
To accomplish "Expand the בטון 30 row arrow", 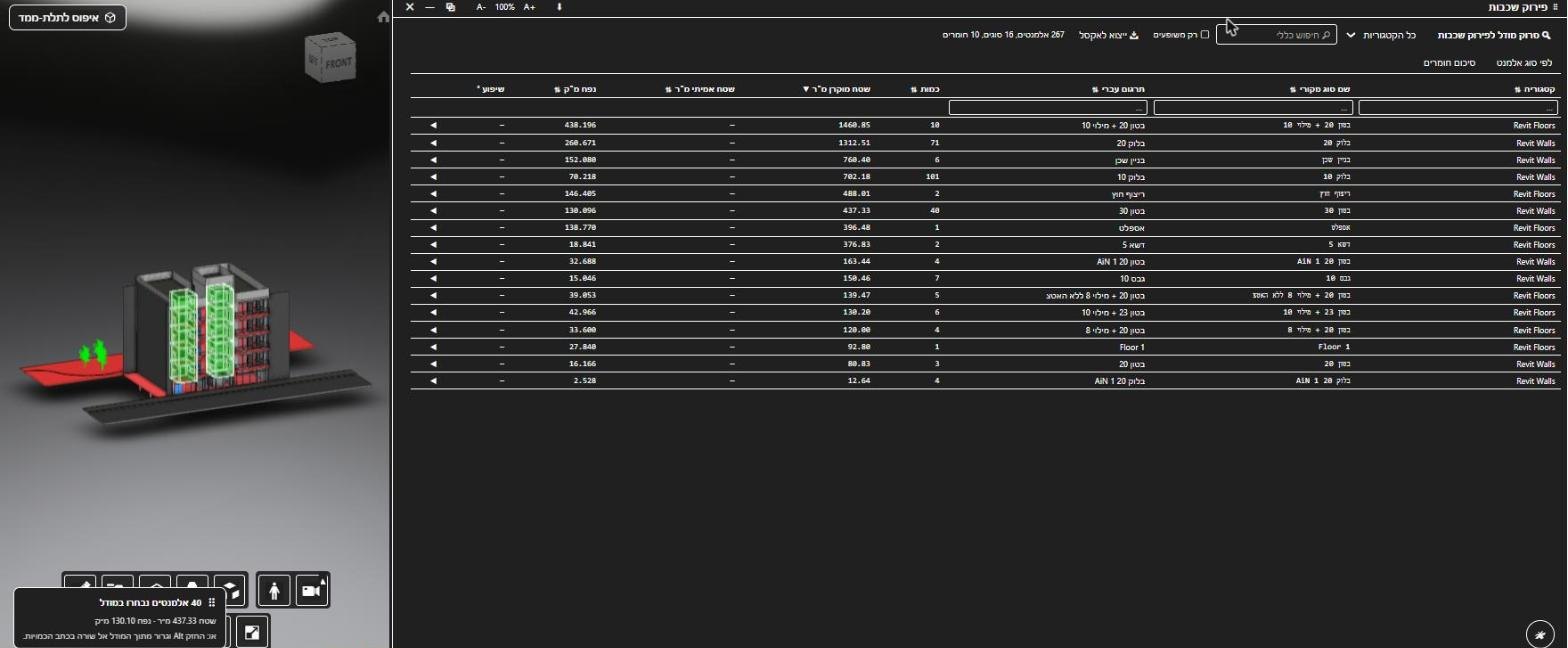I will coord(433,211).
